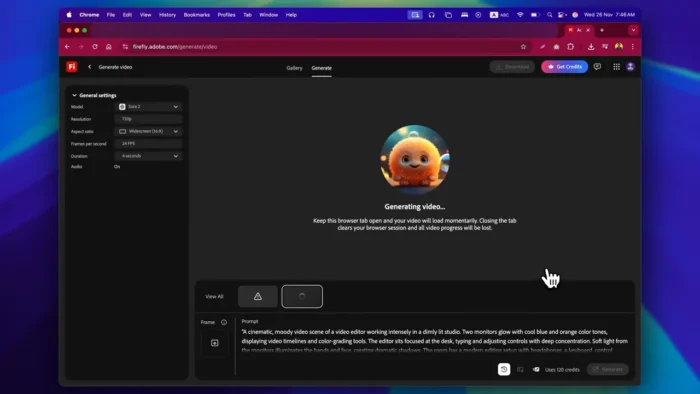Open the prompt history icon
700x394 pixels.
point(504,369)
